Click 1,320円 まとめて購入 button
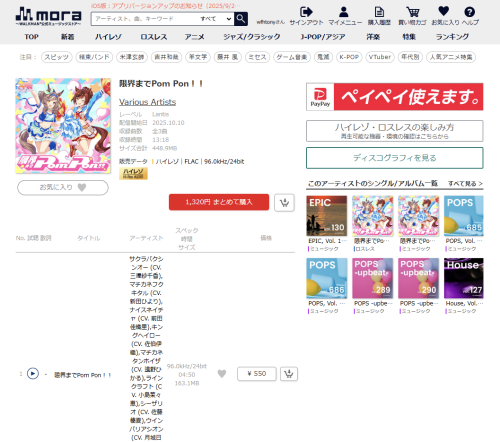 coord(219,202)
